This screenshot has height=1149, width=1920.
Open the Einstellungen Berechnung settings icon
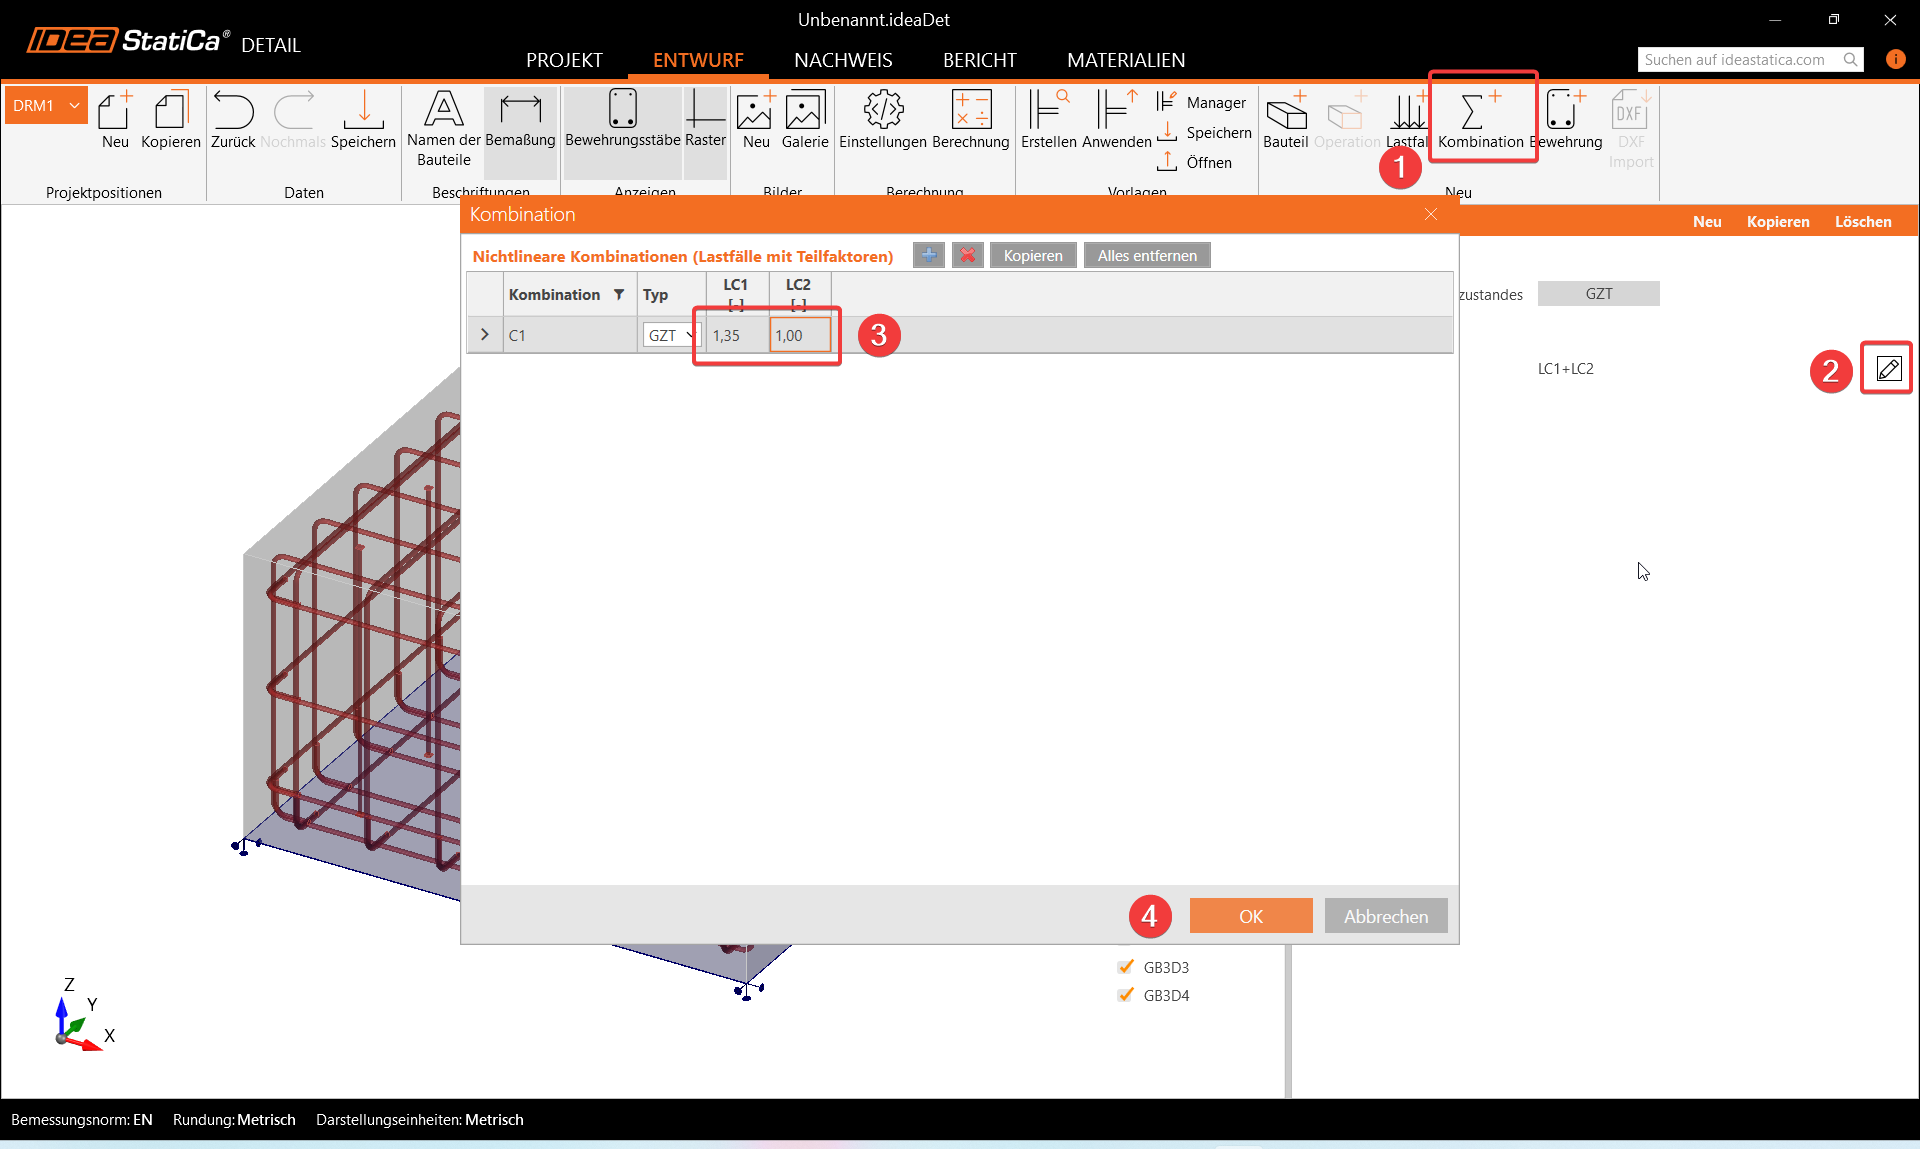tap(884, 110)
